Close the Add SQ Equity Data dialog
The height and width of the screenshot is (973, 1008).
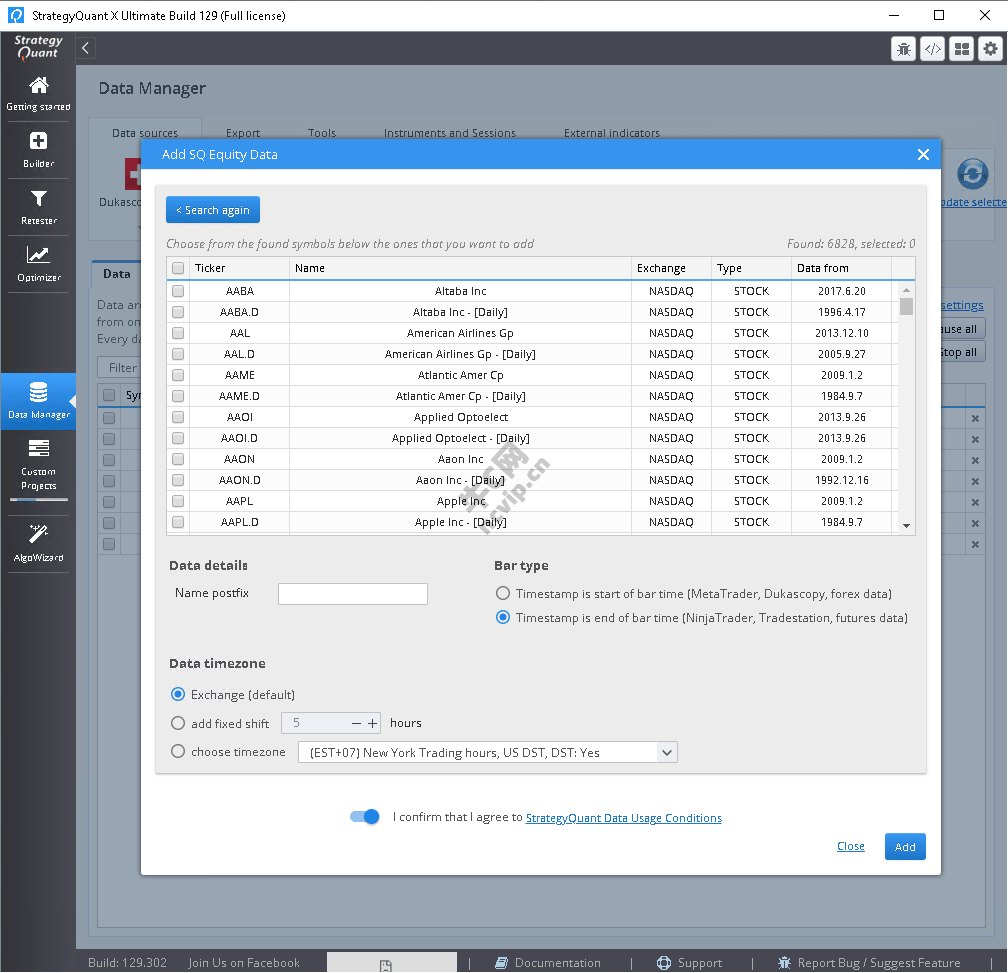point(923,154)
